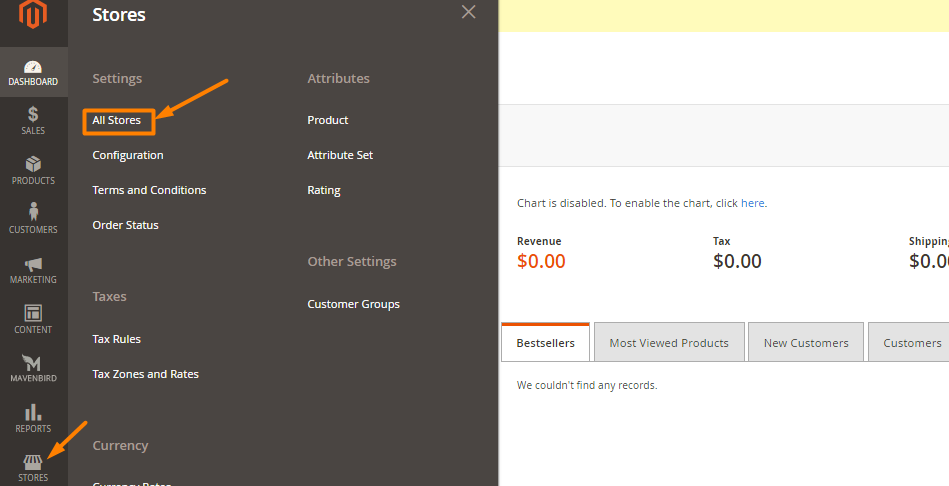The height and width of the screenshot is (486, 949).
Task: Click the Stores panel title
Action: pos(119,15)
